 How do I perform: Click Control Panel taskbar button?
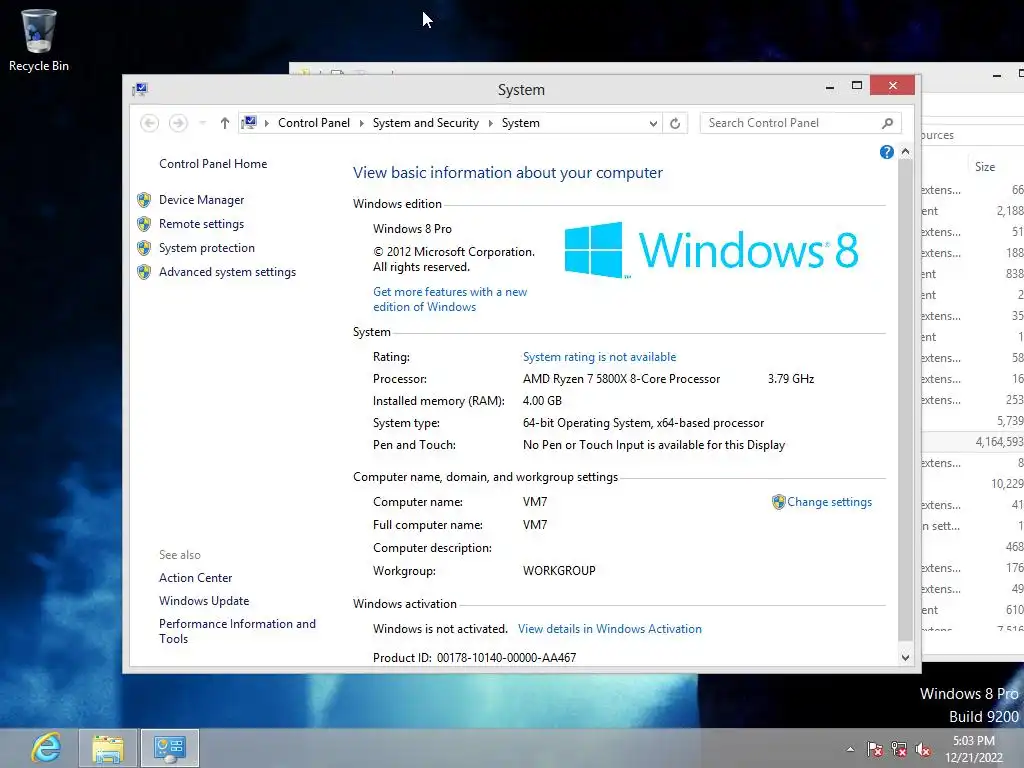point(170,748)
